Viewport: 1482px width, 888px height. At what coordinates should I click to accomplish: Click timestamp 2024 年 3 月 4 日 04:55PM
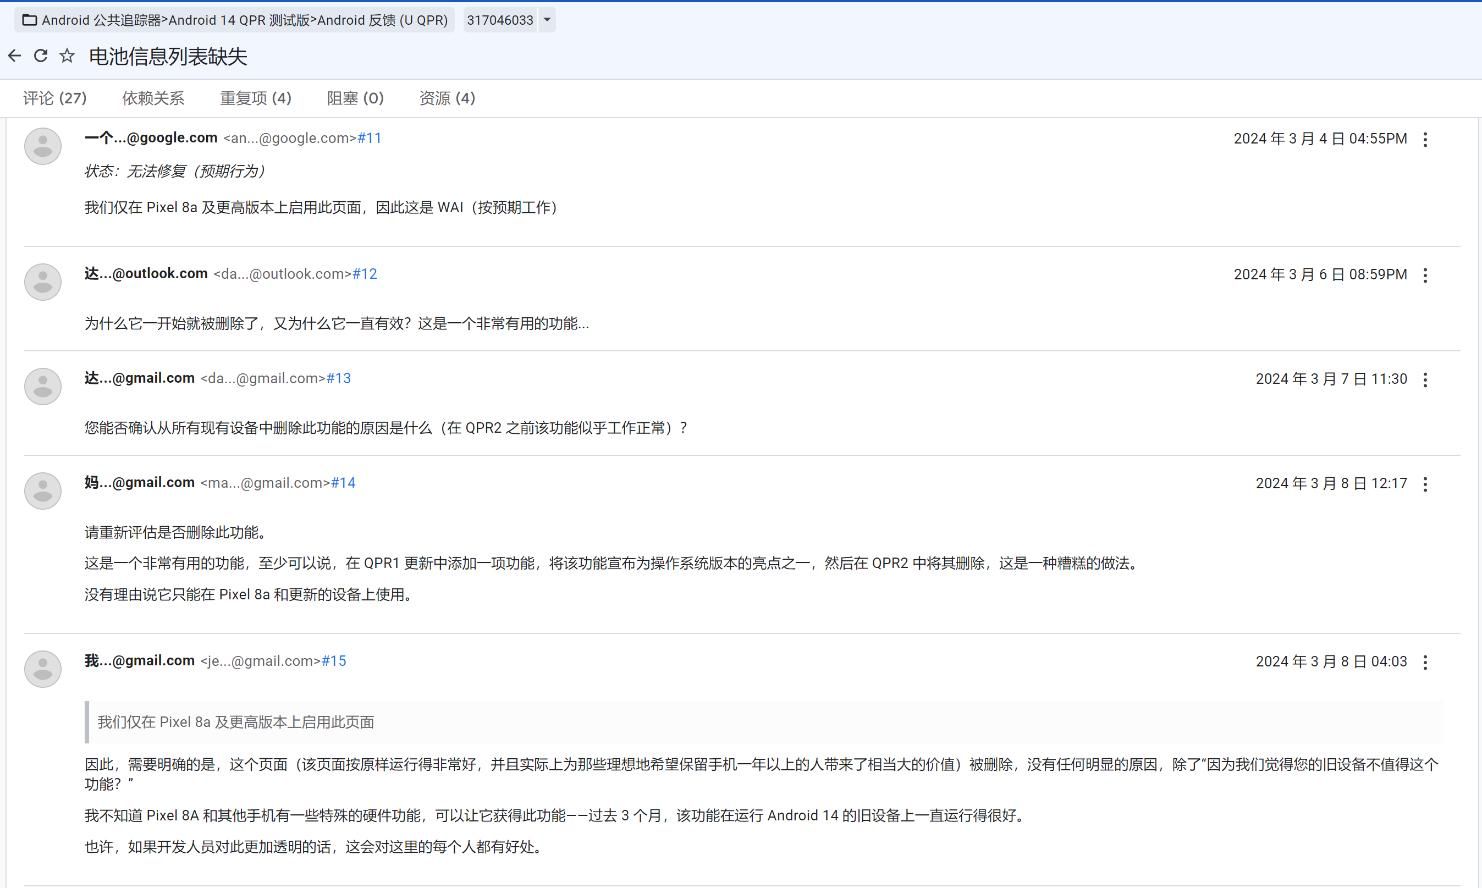coord(1320,139)
